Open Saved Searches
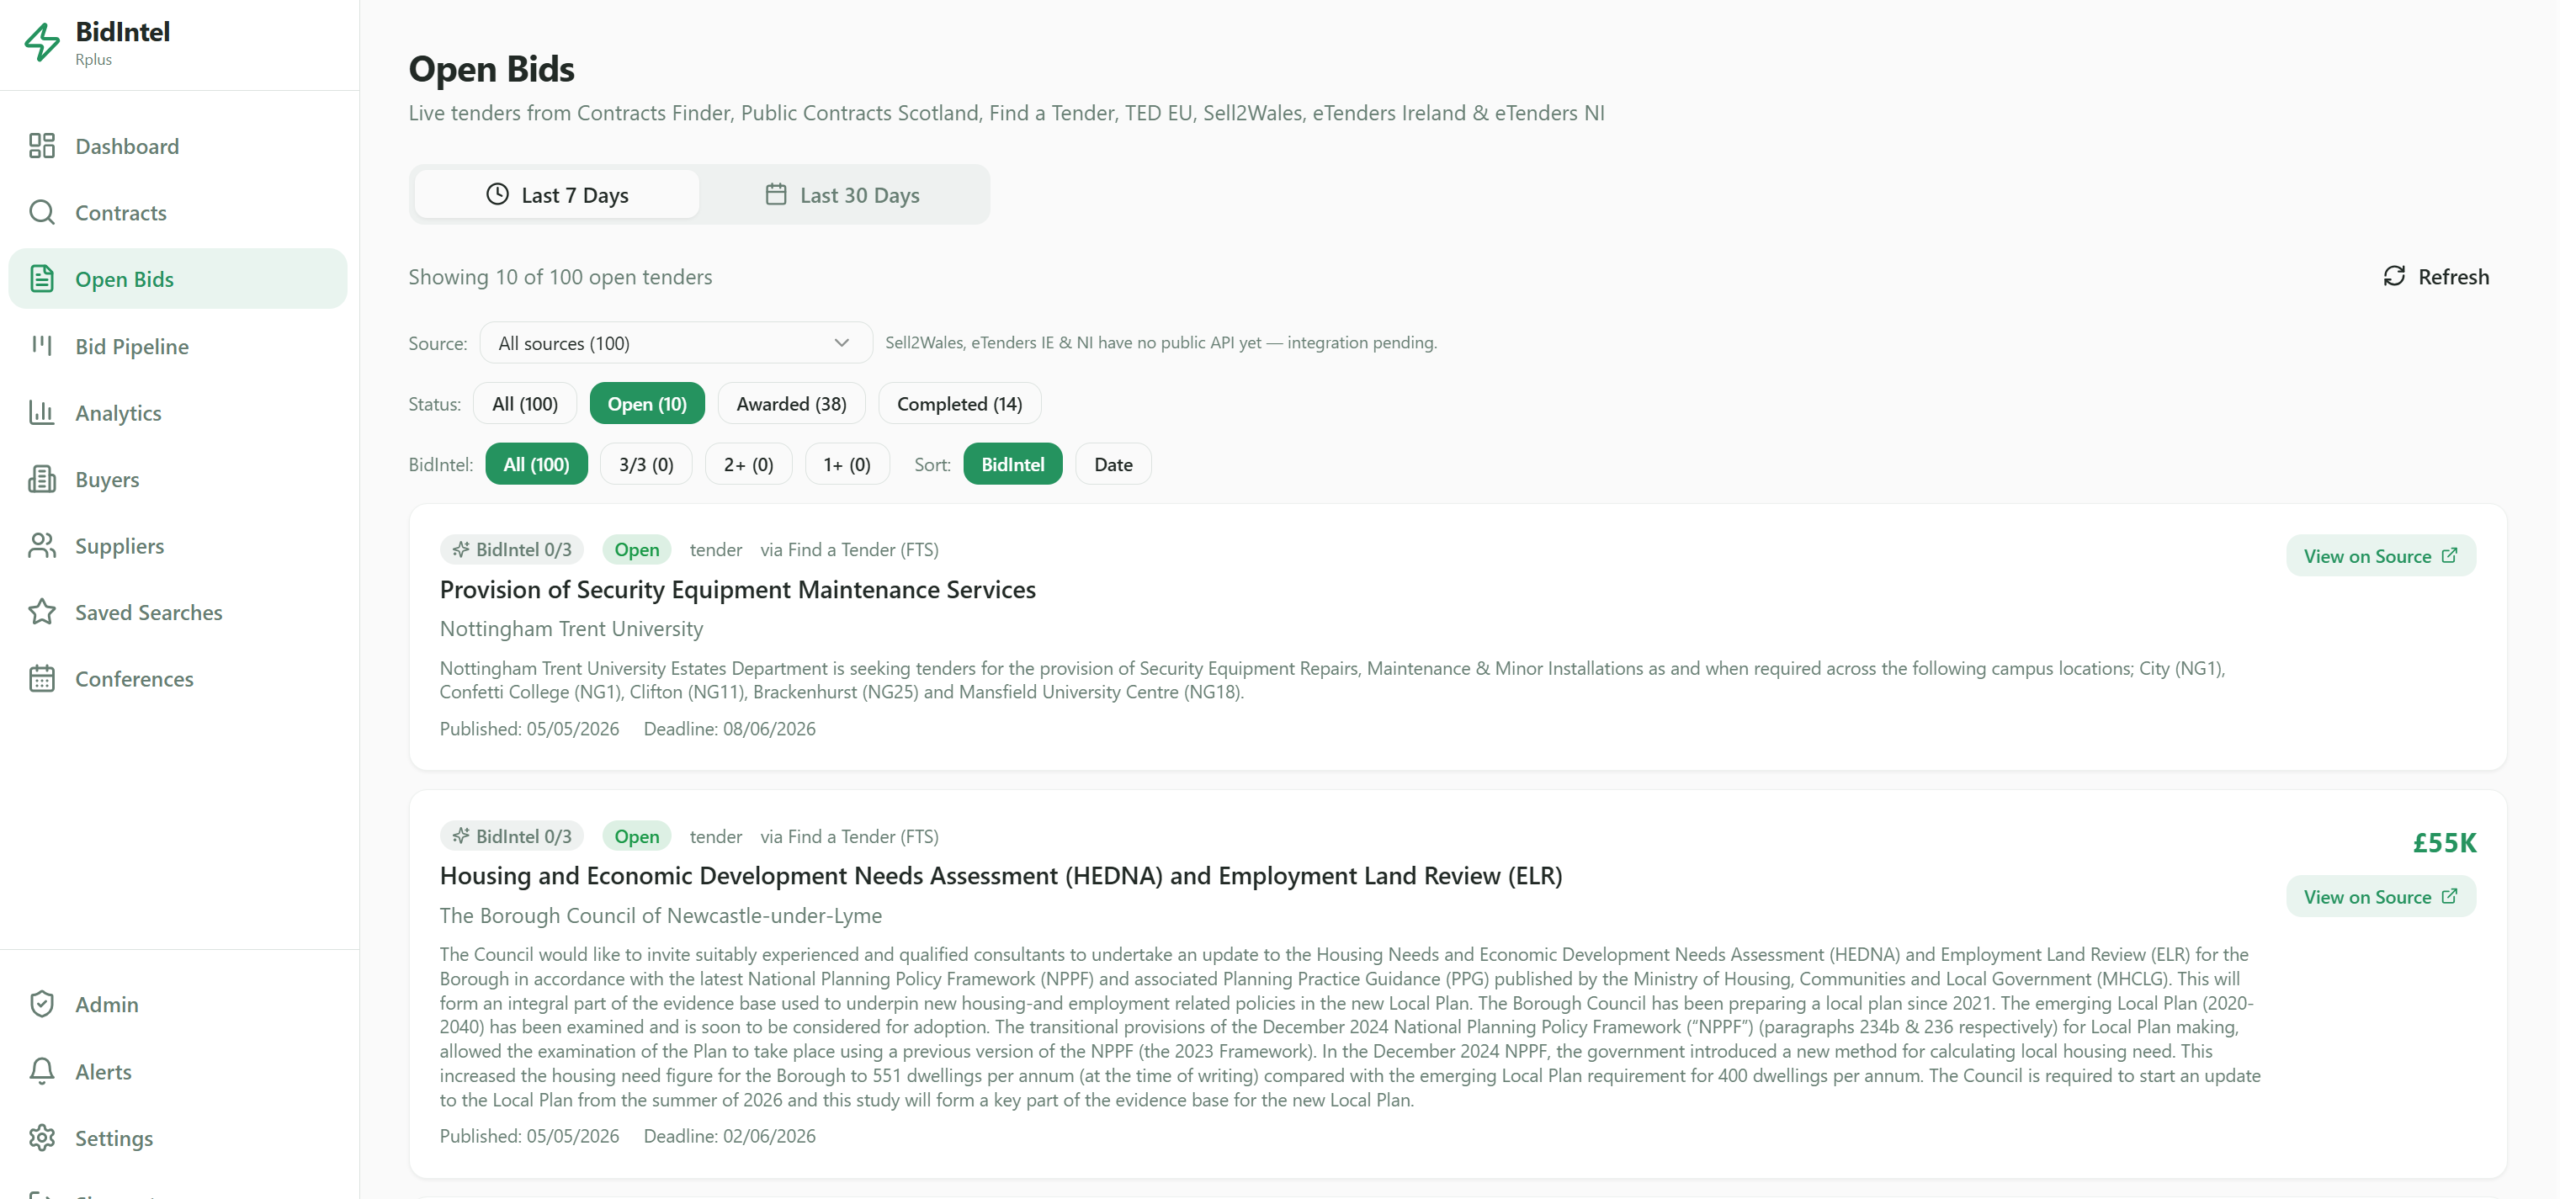 (178, 612)
